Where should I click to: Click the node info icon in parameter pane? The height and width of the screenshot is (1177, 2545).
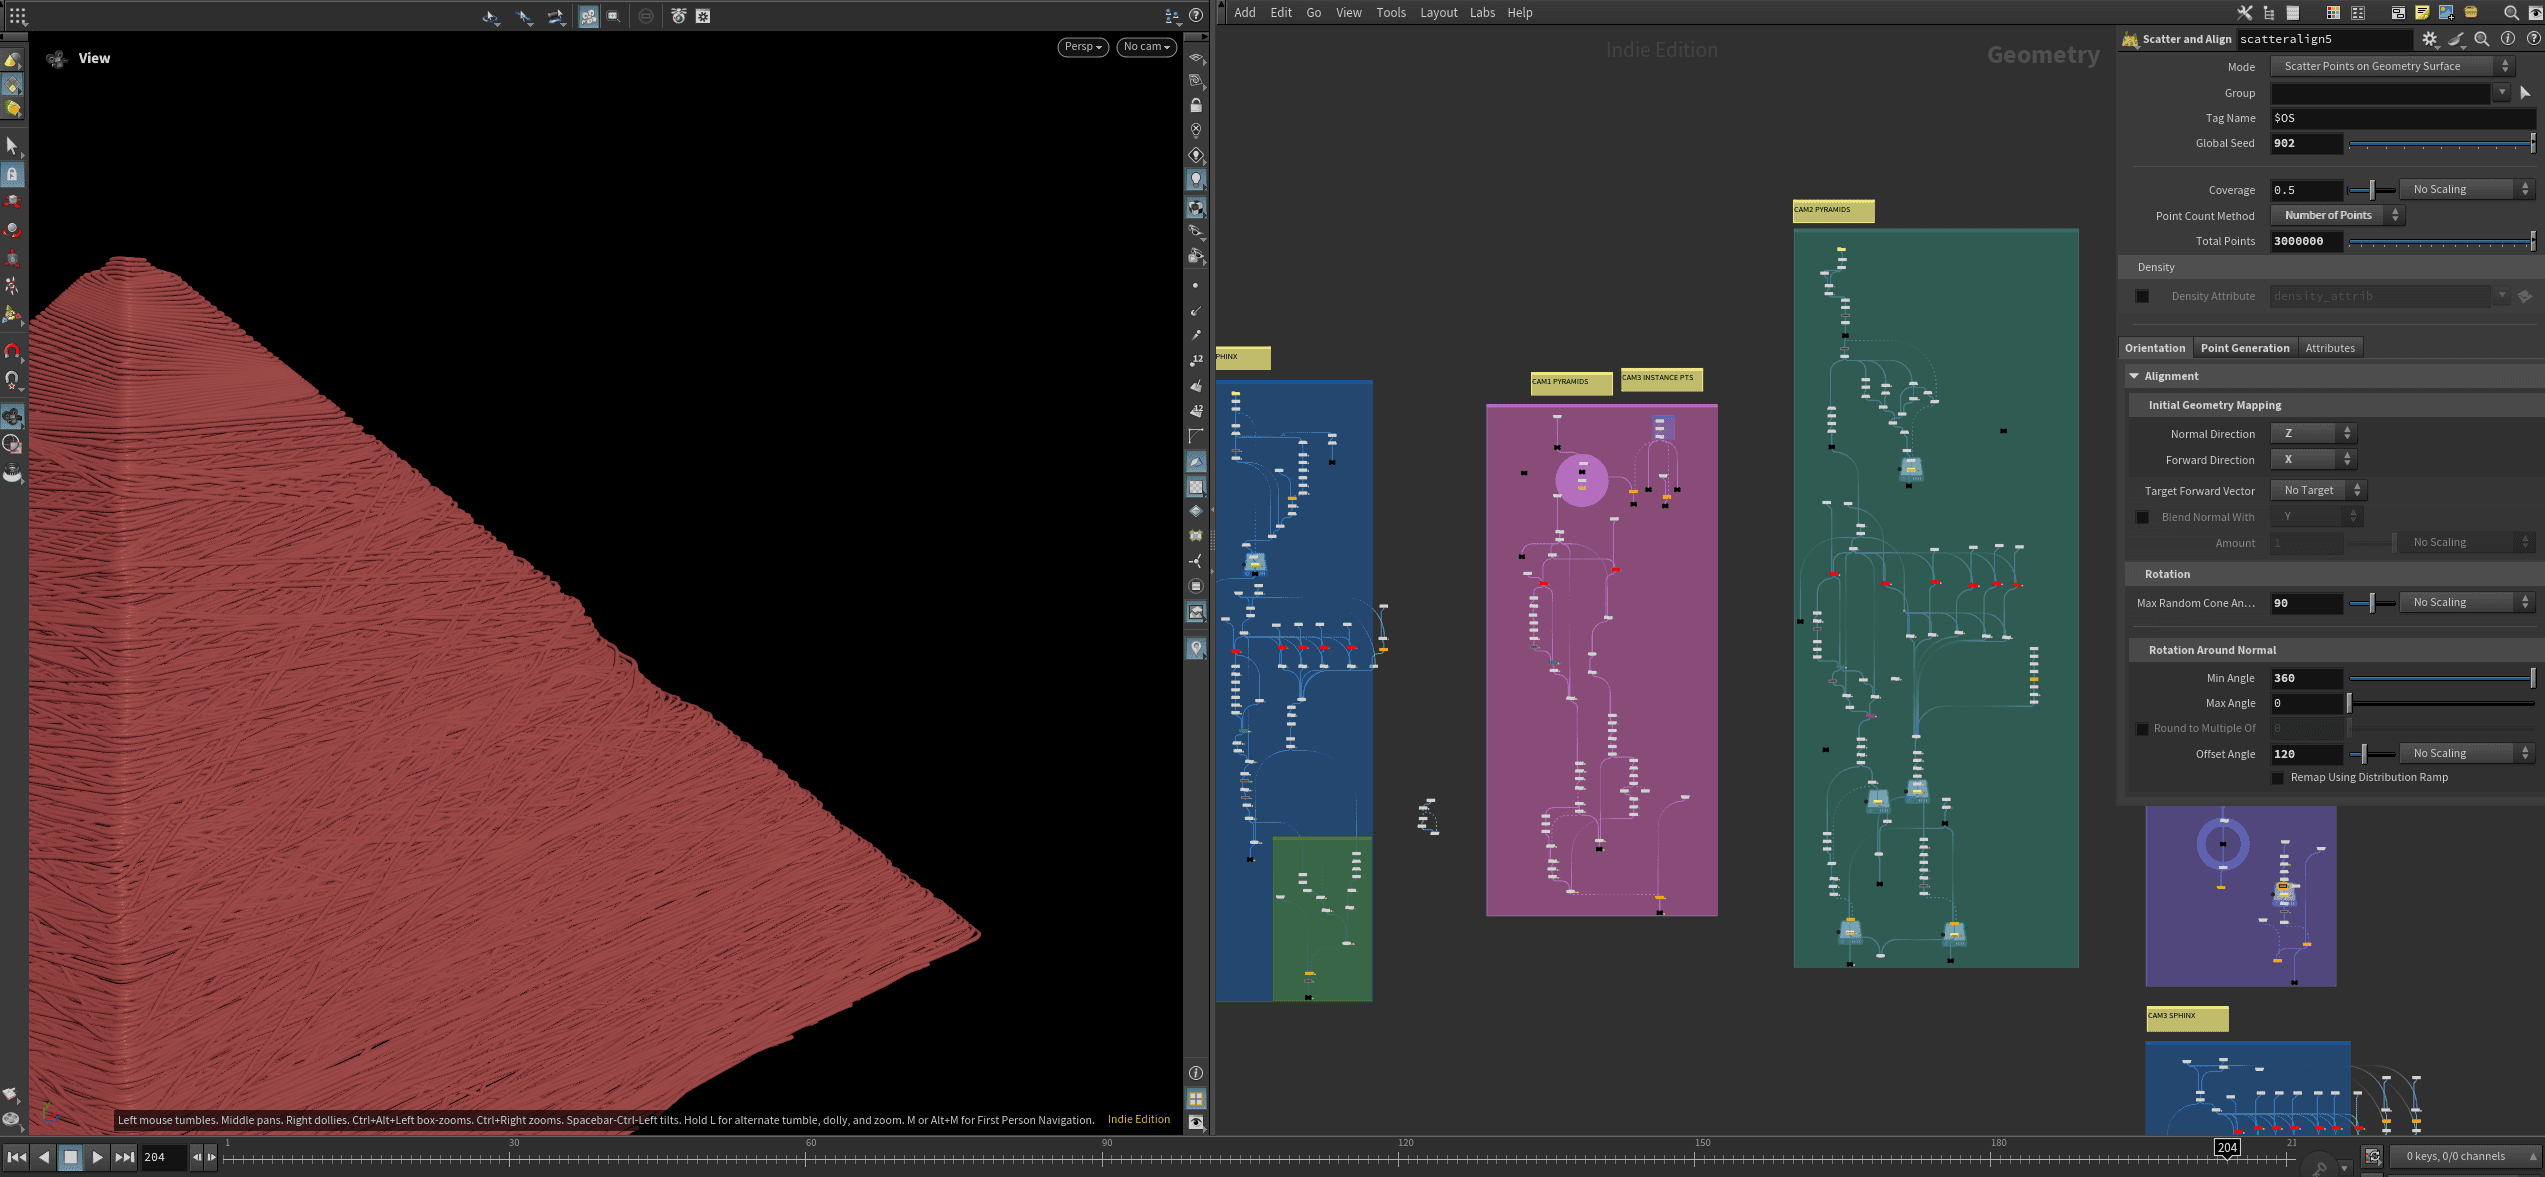2508,39
